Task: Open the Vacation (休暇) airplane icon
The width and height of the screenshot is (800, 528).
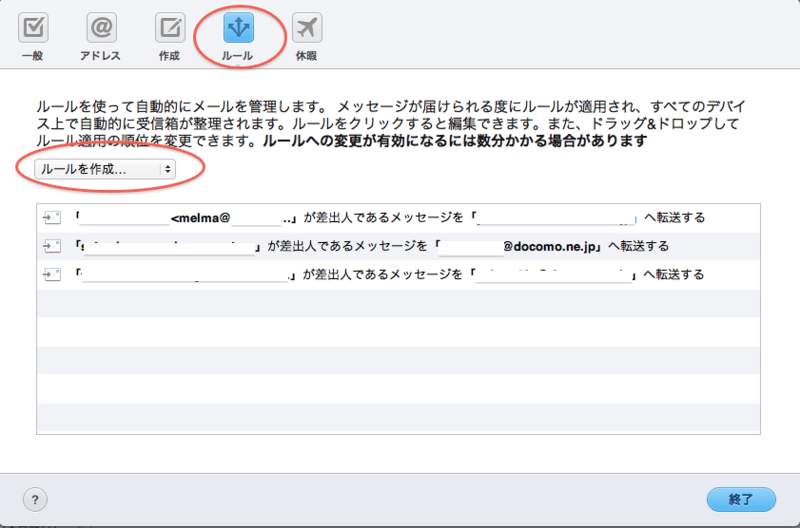Action: [x=306, y=27]
